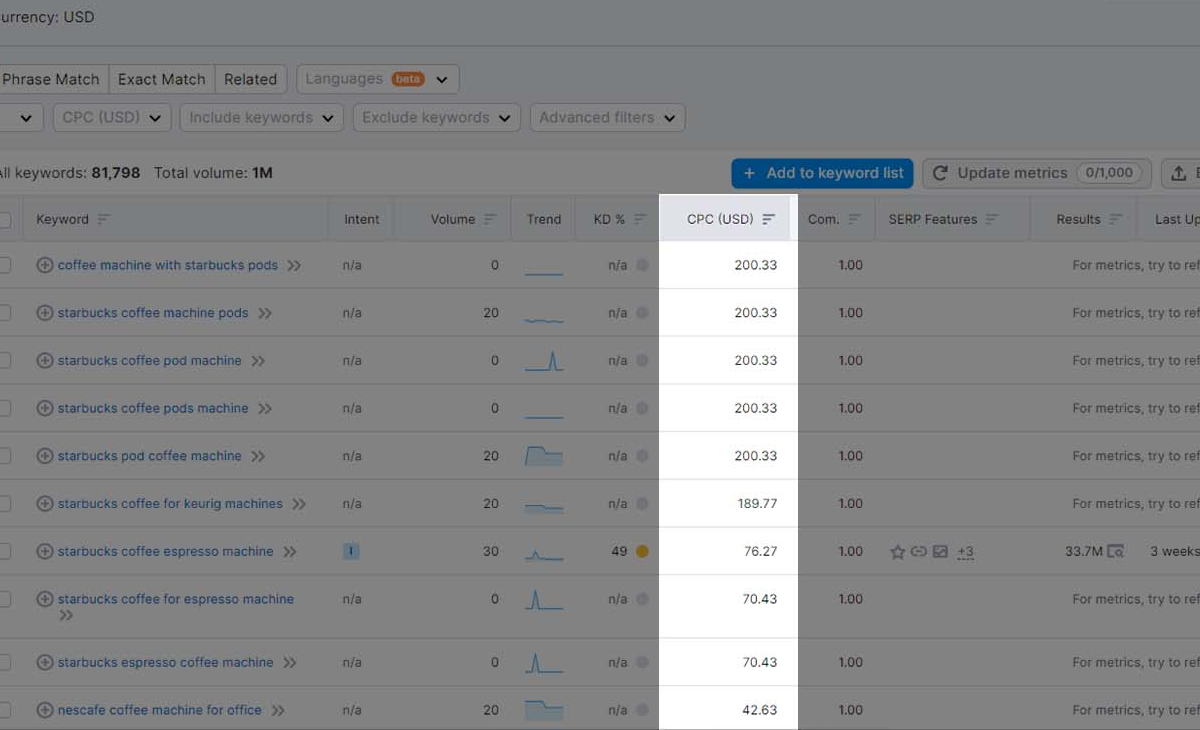This screenshot has width=1200, height=730.
Task: Click the Update metrics button
Action: 1037,173
